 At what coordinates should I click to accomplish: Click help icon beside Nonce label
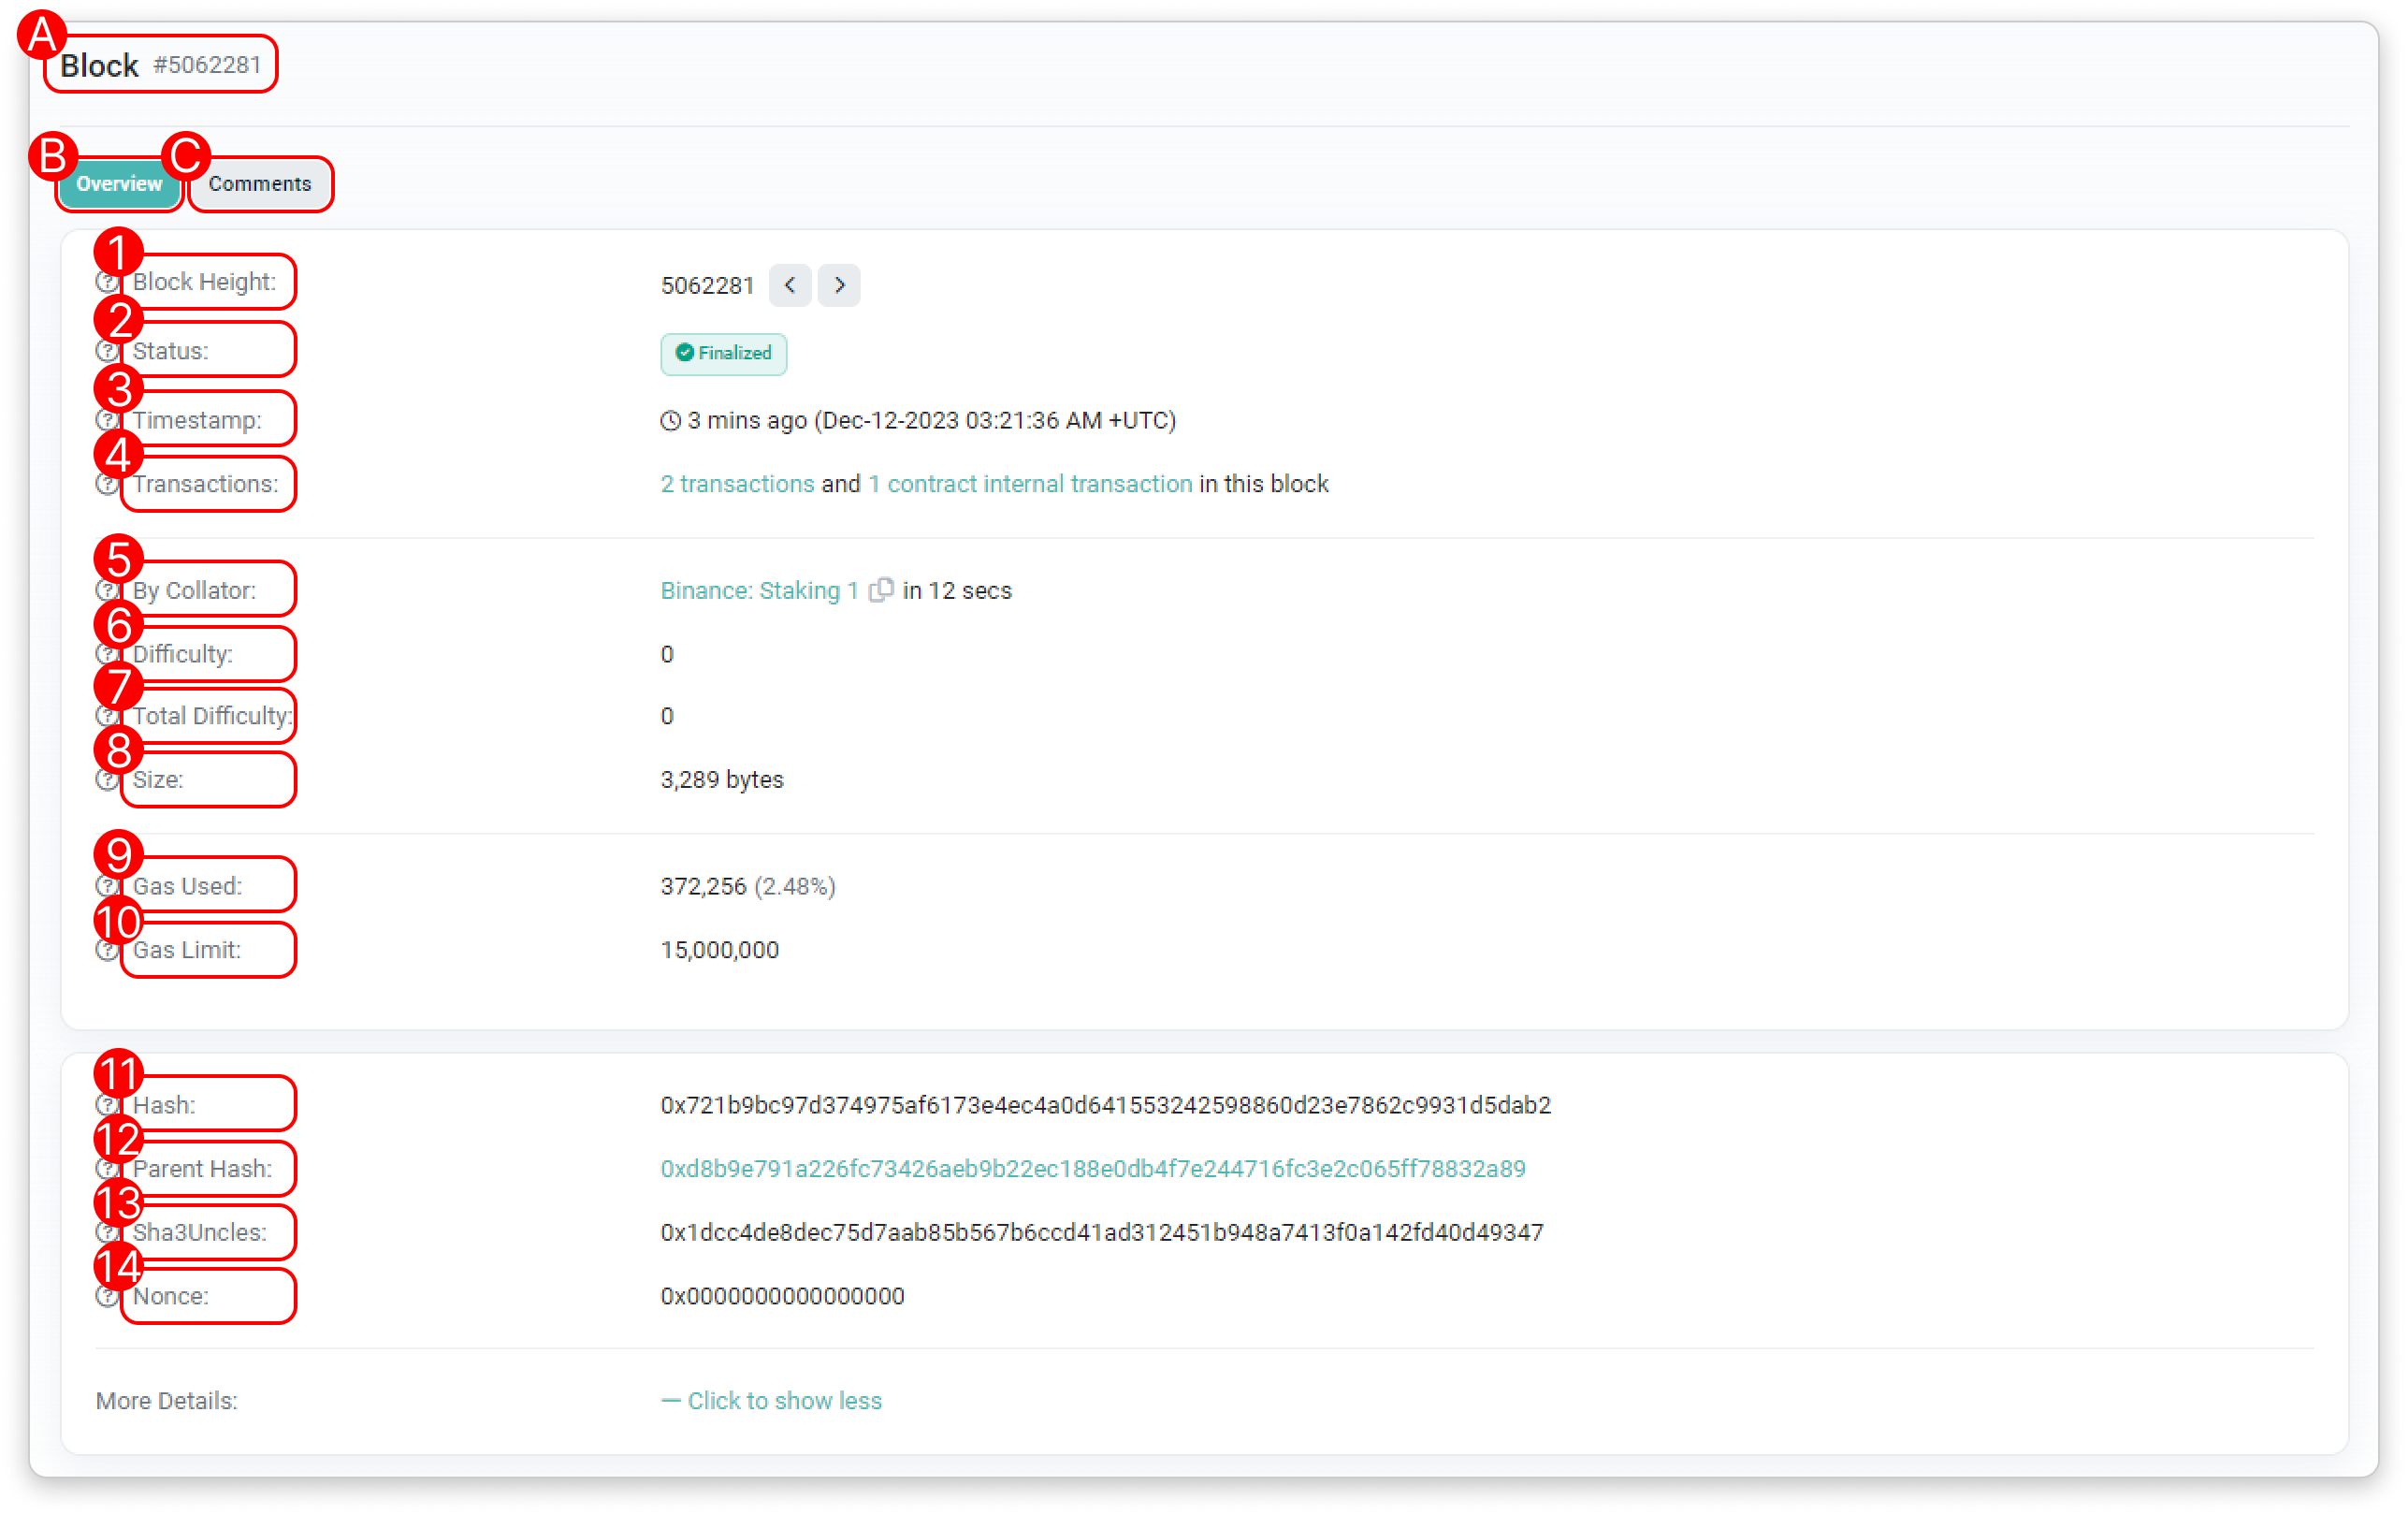pos(107,1297)
